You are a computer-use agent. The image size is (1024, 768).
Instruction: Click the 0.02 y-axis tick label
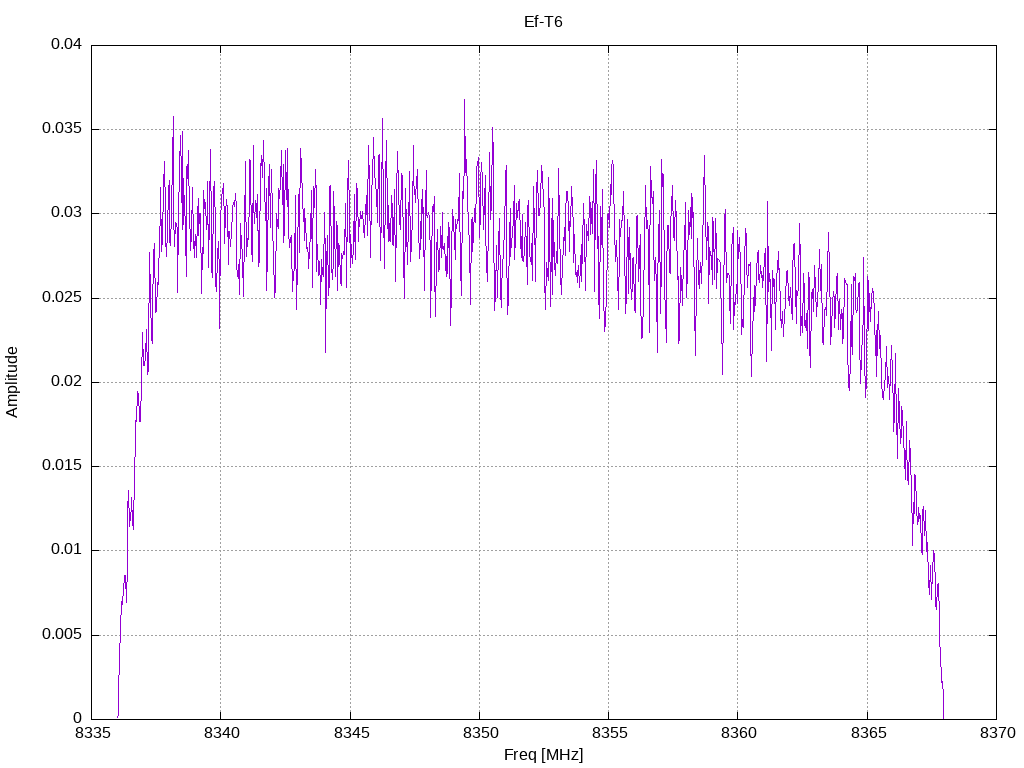[x=67, y=381]
